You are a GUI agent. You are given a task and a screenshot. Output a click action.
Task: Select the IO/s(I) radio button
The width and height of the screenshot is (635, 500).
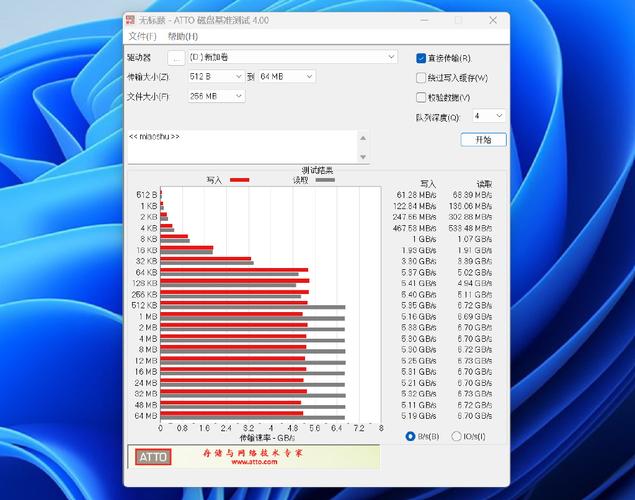click(456, 436)
